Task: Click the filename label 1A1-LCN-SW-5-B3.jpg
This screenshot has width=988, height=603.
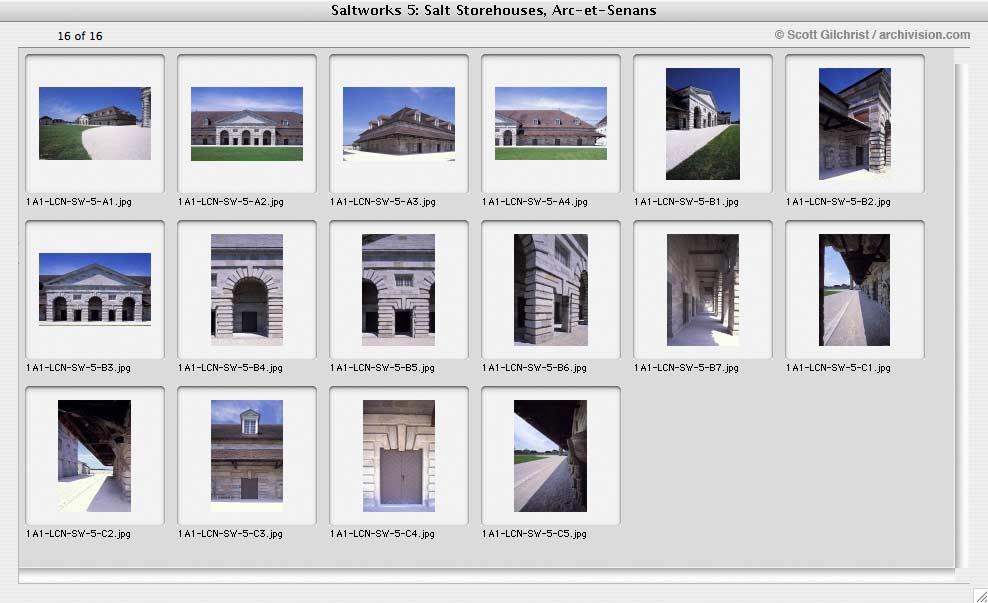Action: (x=79, y=367)
